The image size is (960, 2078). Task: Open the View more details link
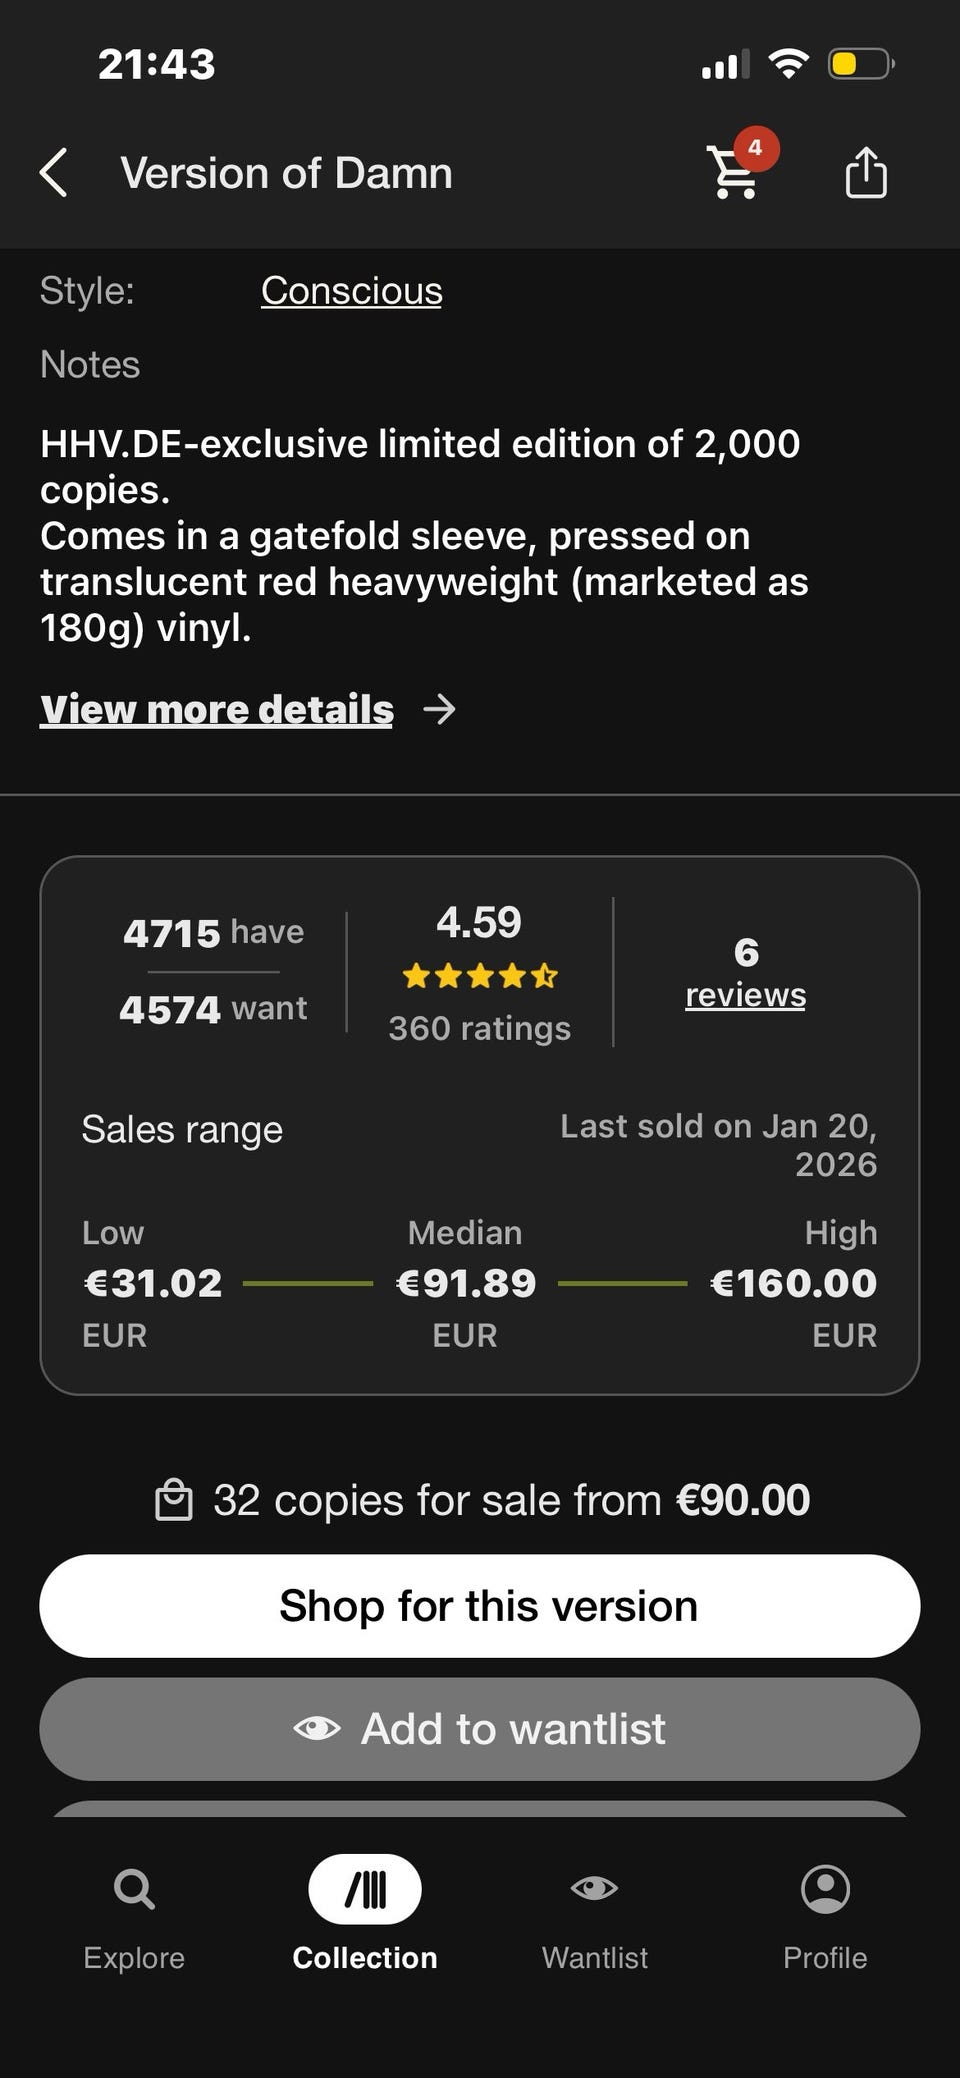click(x=217, y=710)
